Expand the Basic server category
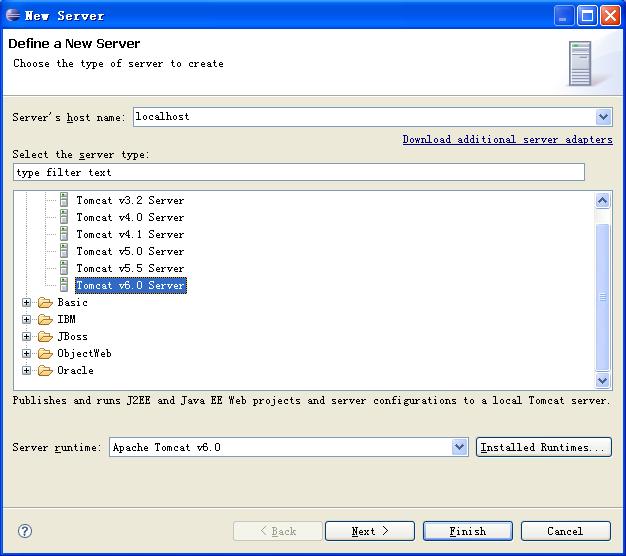Image resolution: width=626 pixels, height=556 pixels. pos(26,303)
